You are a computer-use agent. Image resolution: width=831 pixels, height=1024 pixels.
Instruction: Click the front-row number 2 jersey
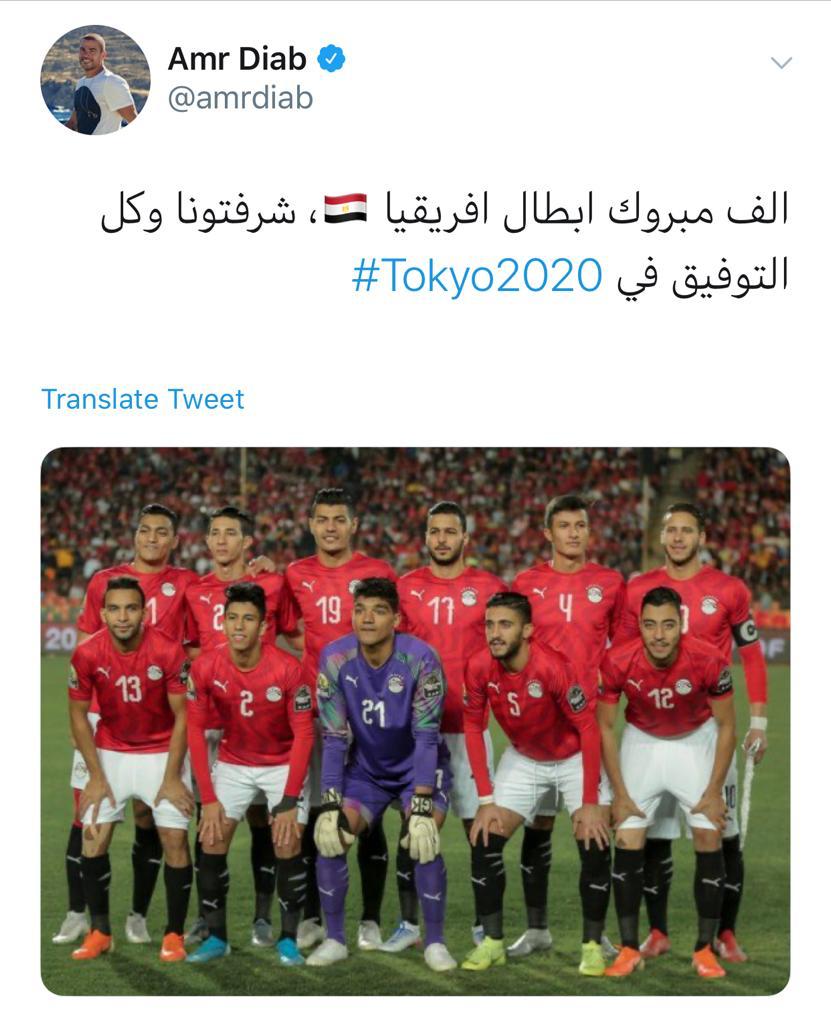coord(252,705)
